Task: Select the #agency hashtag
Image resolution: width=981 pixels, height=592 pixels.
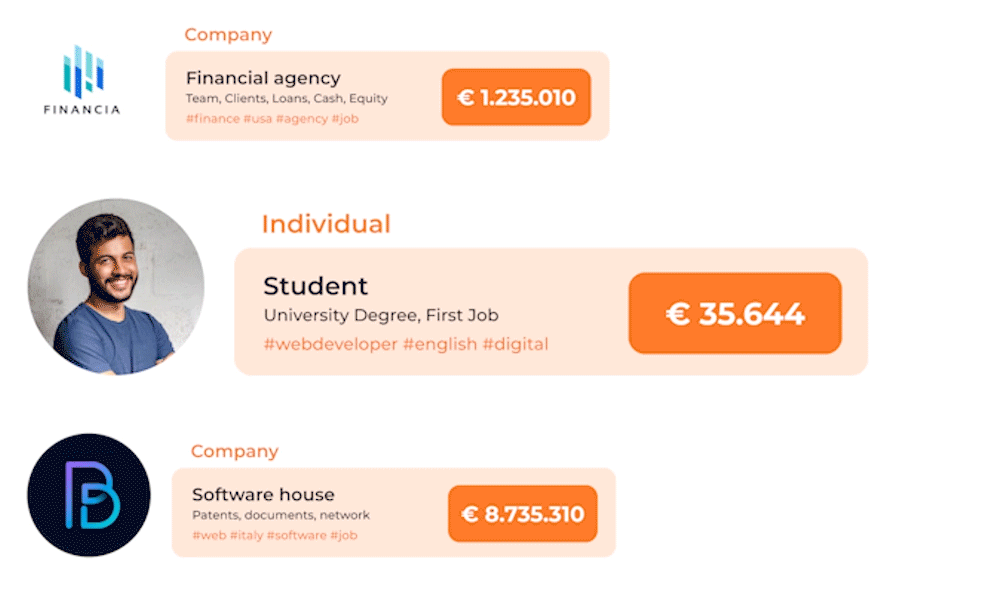Action: pos(301,119)
